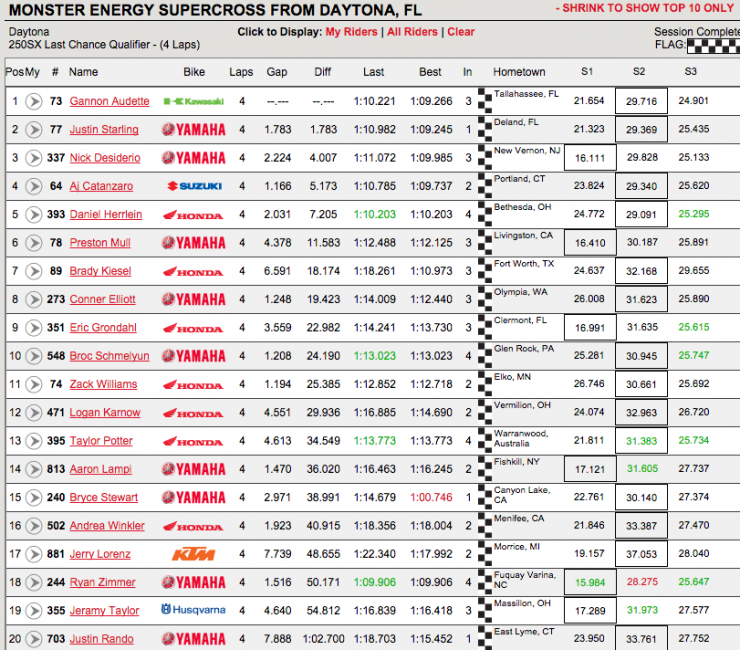This screenshot has width=740, height=650.
Task: Toggle My Rider circle for Brady Kiesel
Action: (x=33, y=271)
